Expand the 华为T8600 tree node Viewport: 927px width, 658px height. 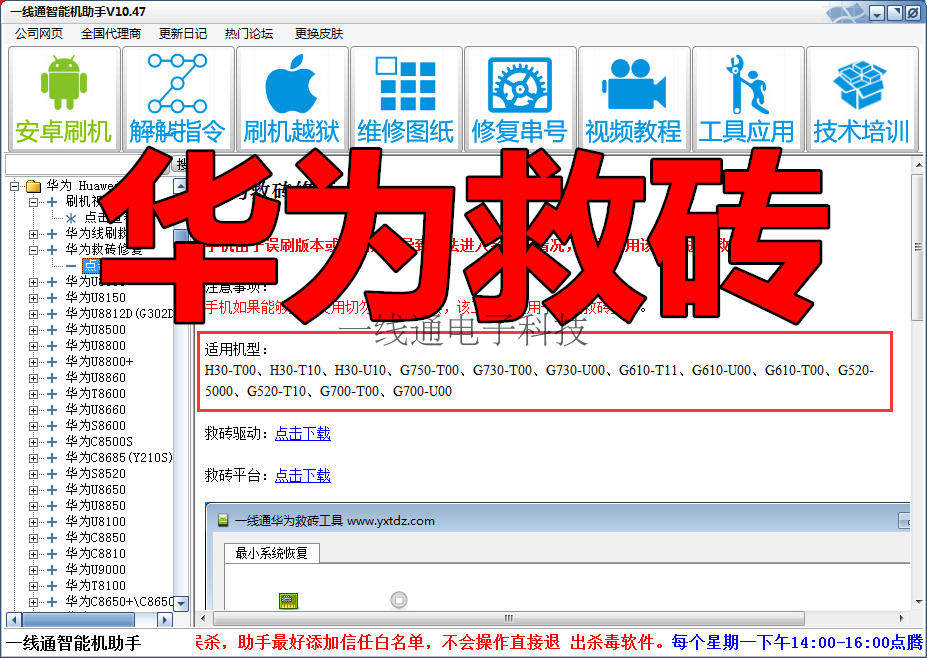pyautogui.click(x=33, y=394)
